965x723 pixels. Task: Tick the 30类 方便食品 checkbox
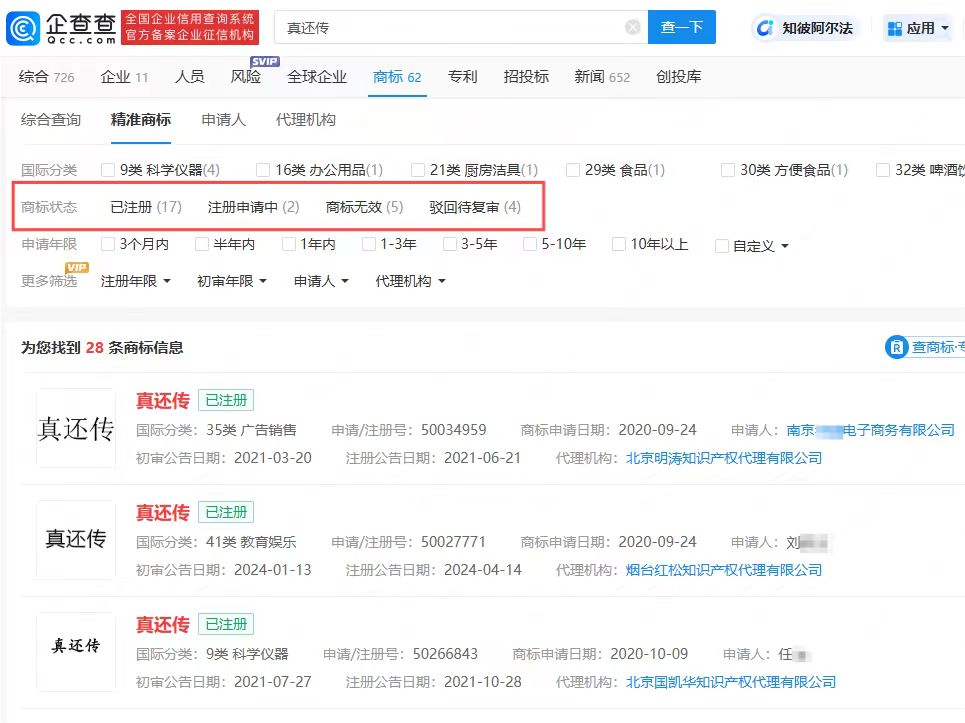click(728, 170)
